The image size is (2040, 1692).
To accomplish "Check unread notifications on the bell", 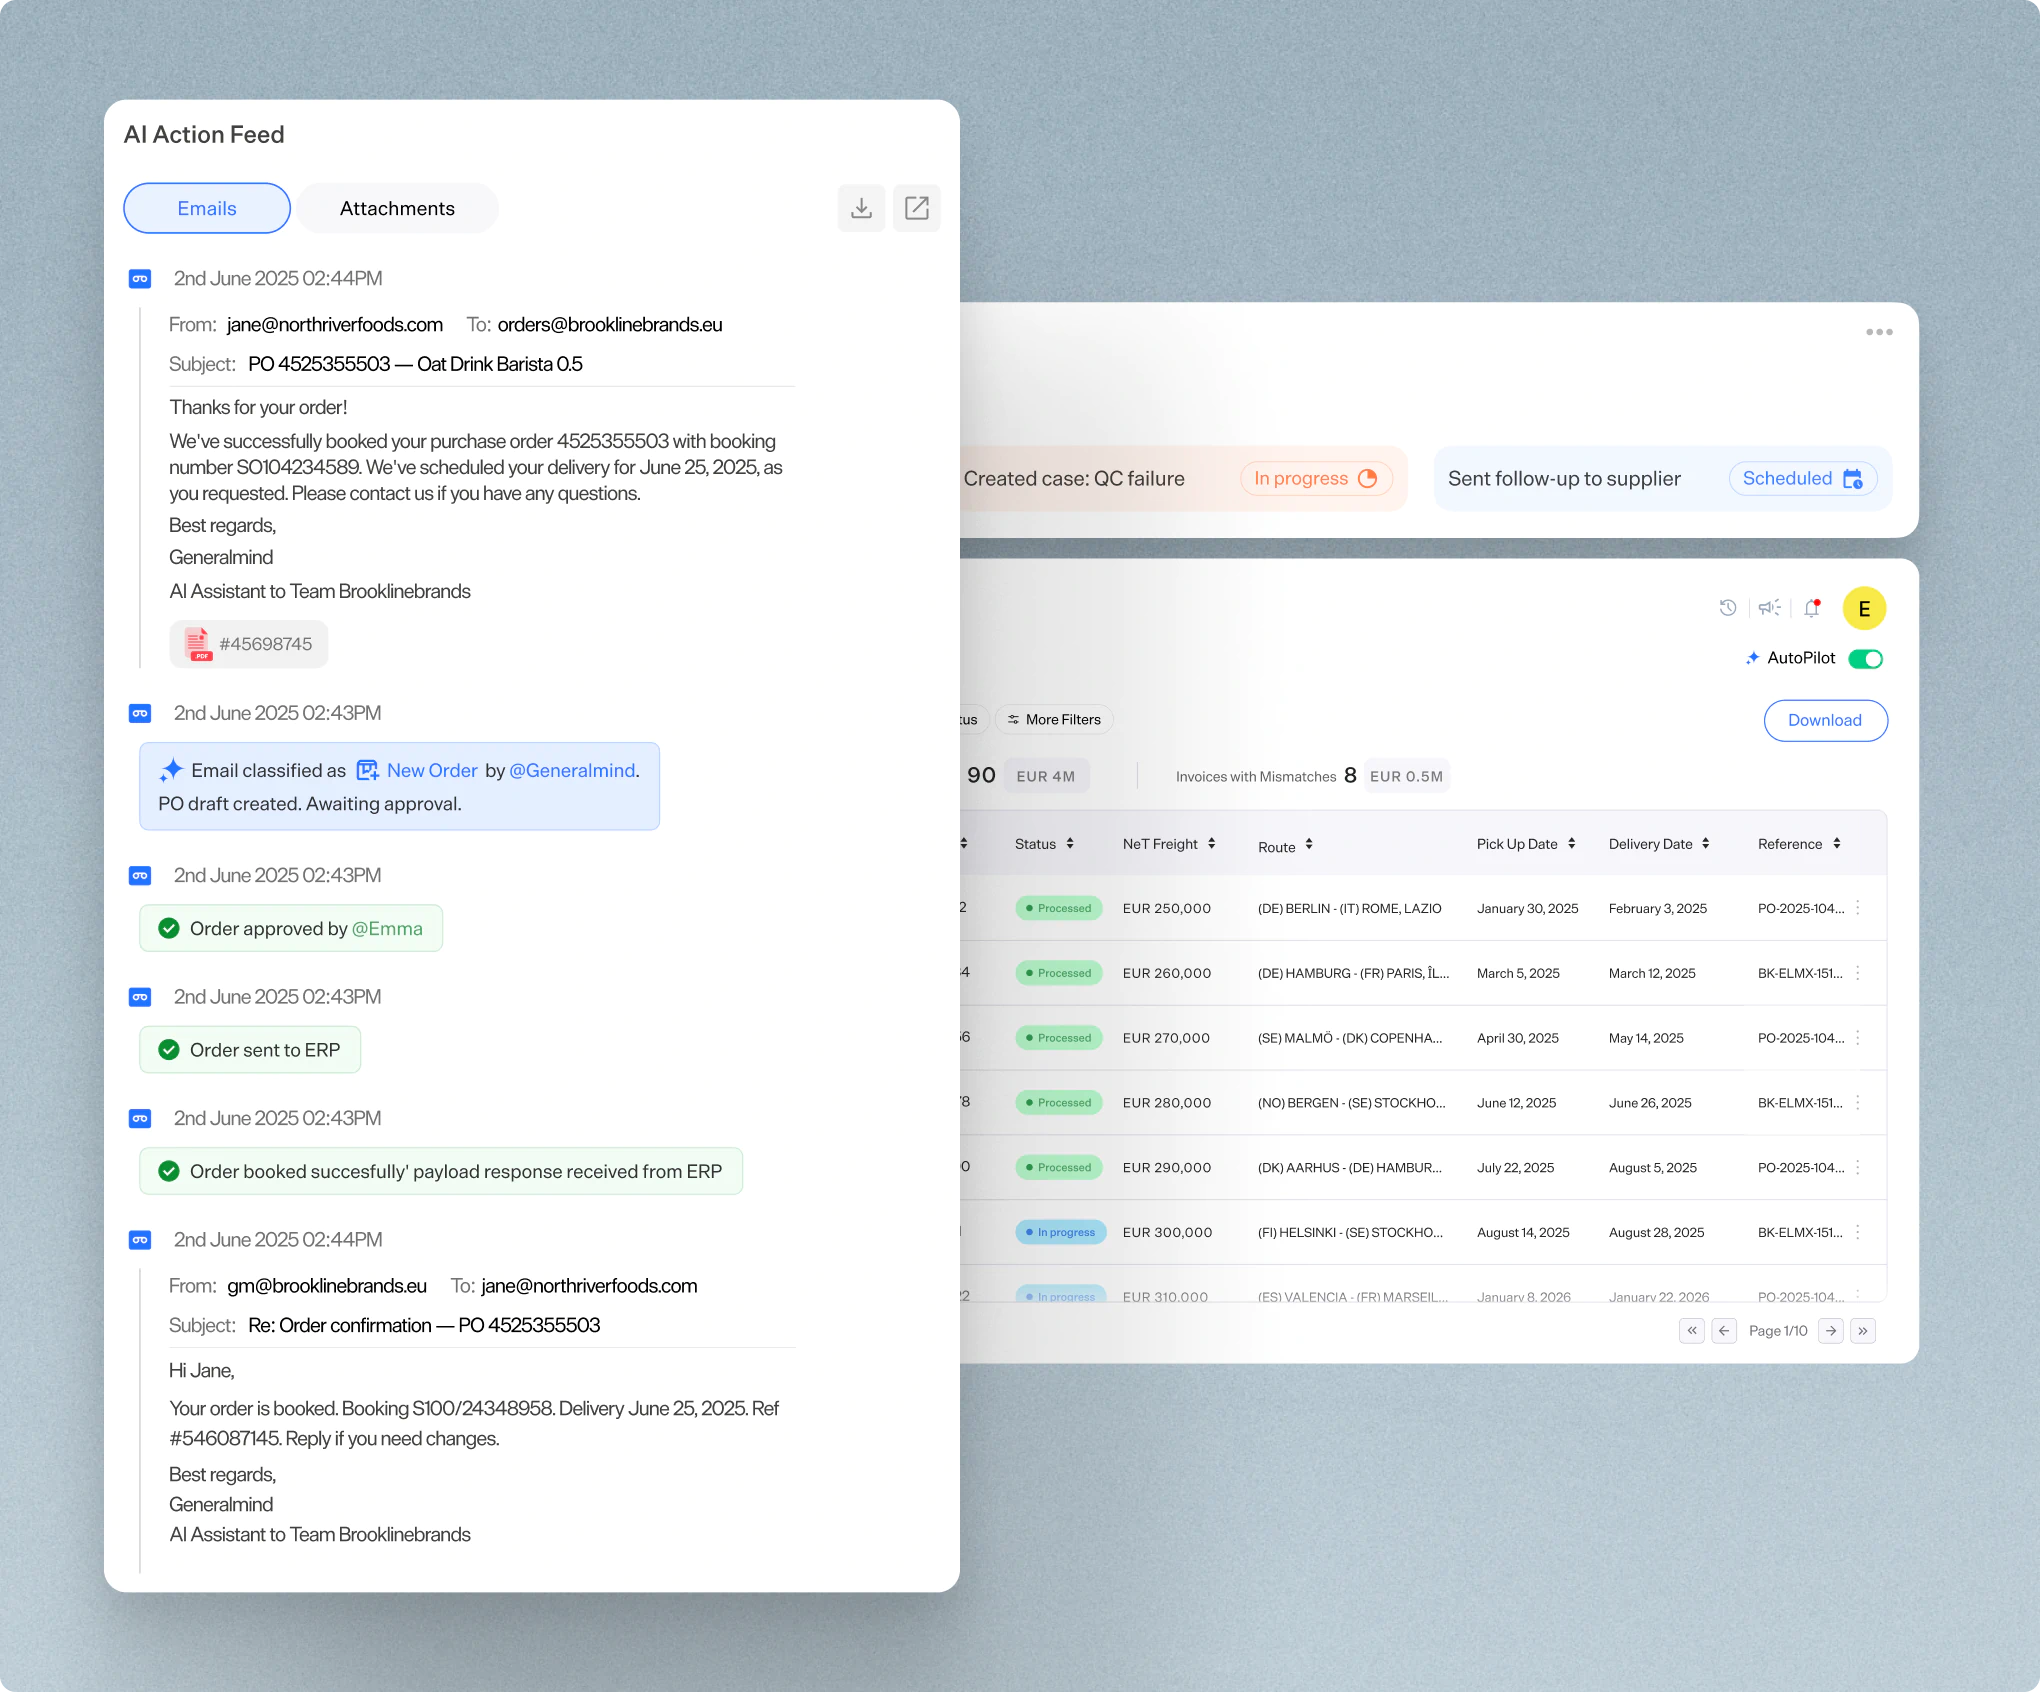I will pos(1811,607).
